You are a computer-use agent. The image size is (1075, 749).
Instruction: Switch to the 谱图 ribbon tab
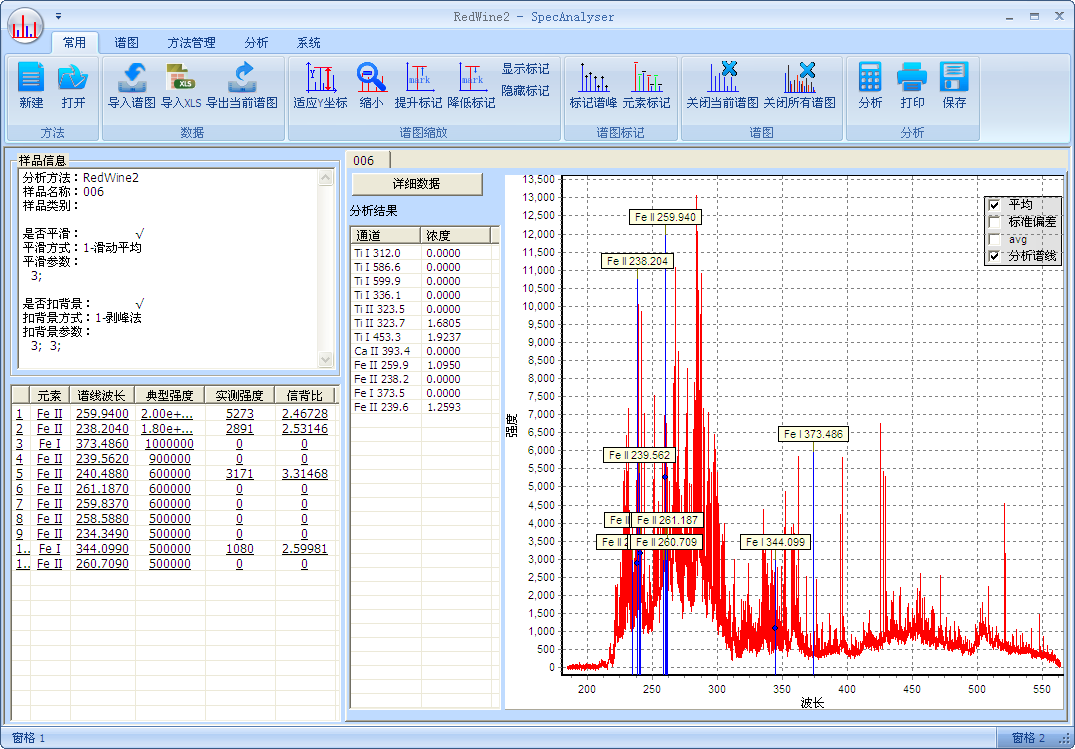tap(127, 43)
